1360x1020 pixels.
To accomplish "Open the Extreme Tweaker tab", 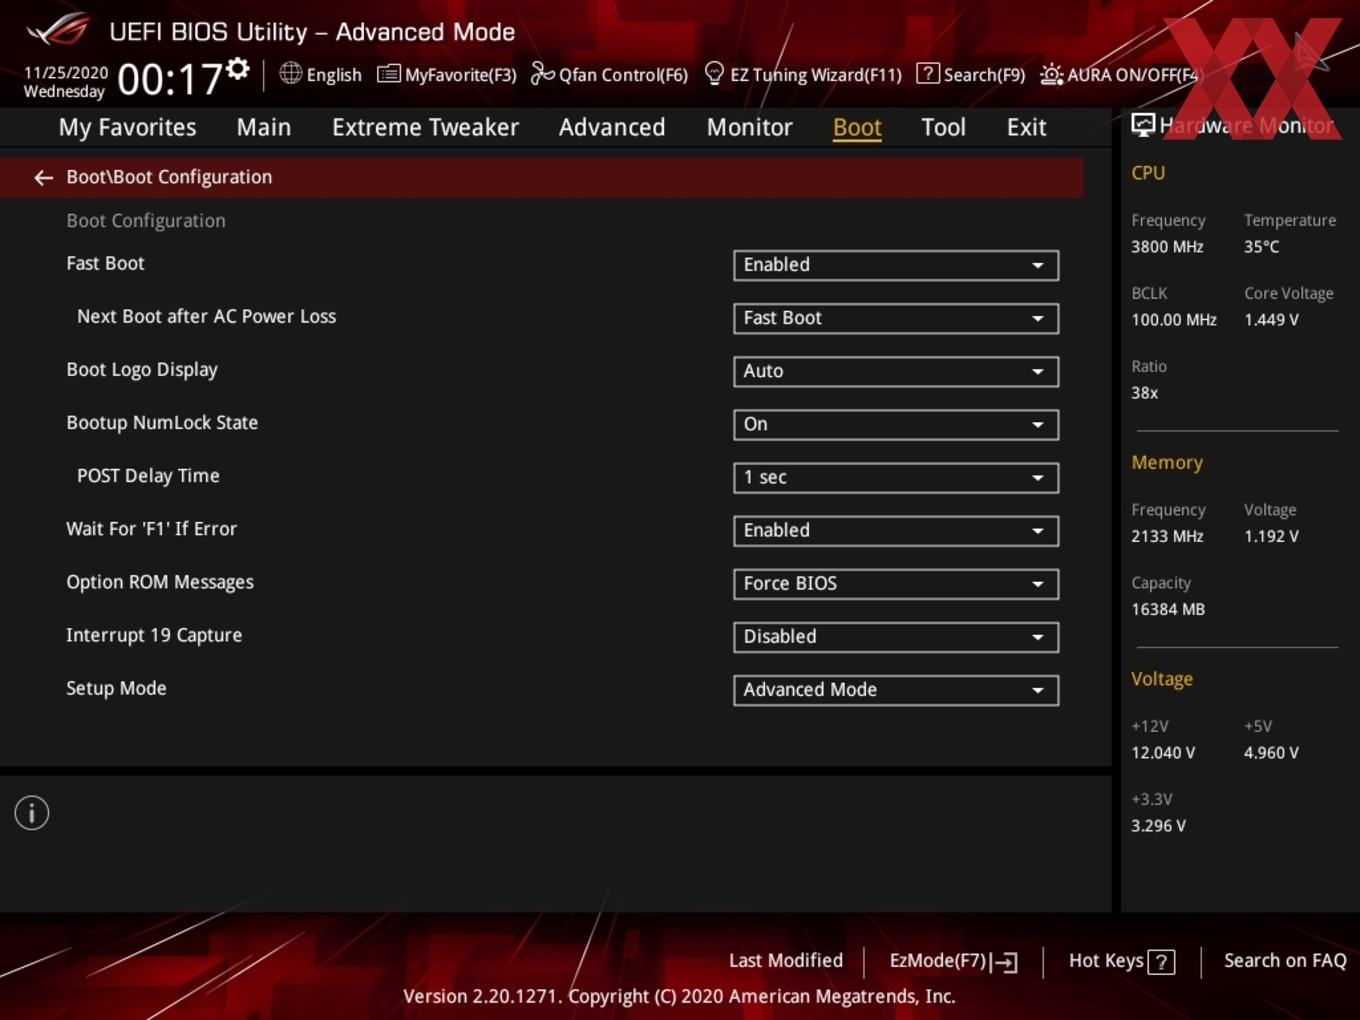I will click(425, 127).
